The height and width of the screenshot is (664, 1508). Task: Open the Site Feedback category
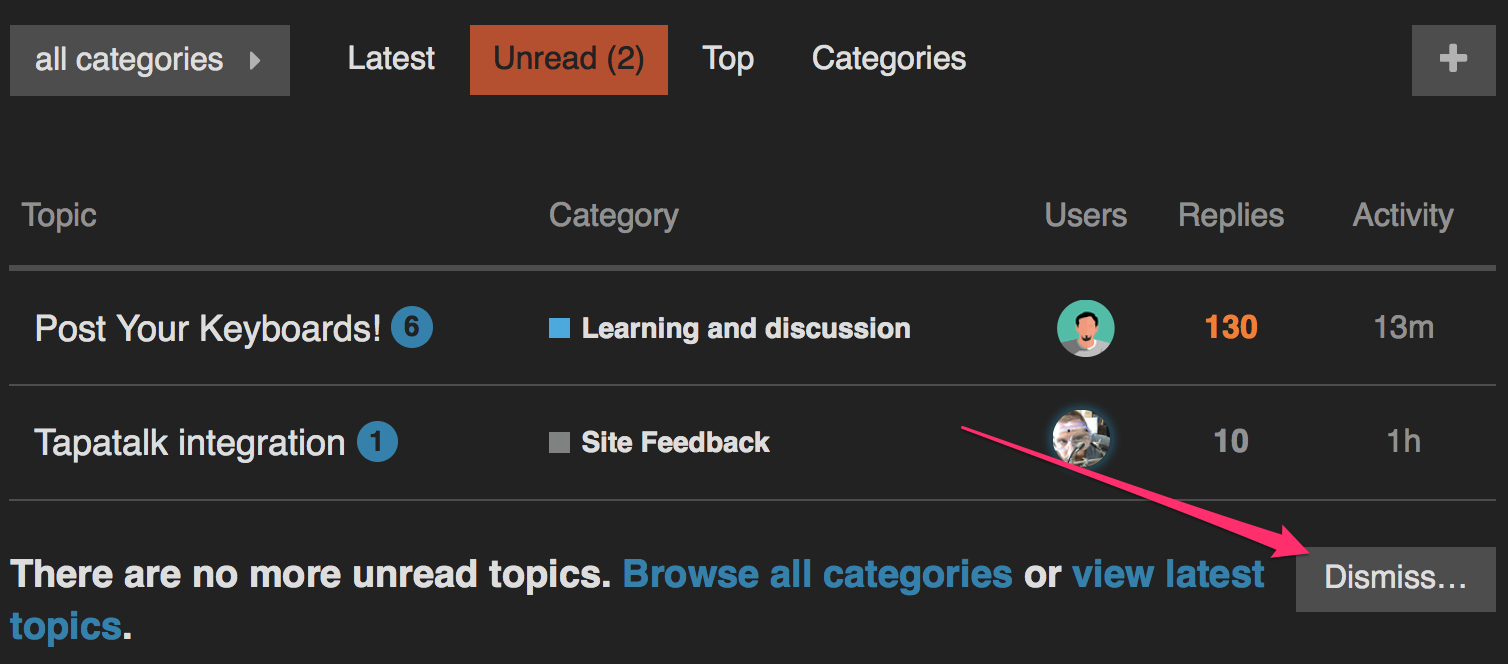pos(675,442)
